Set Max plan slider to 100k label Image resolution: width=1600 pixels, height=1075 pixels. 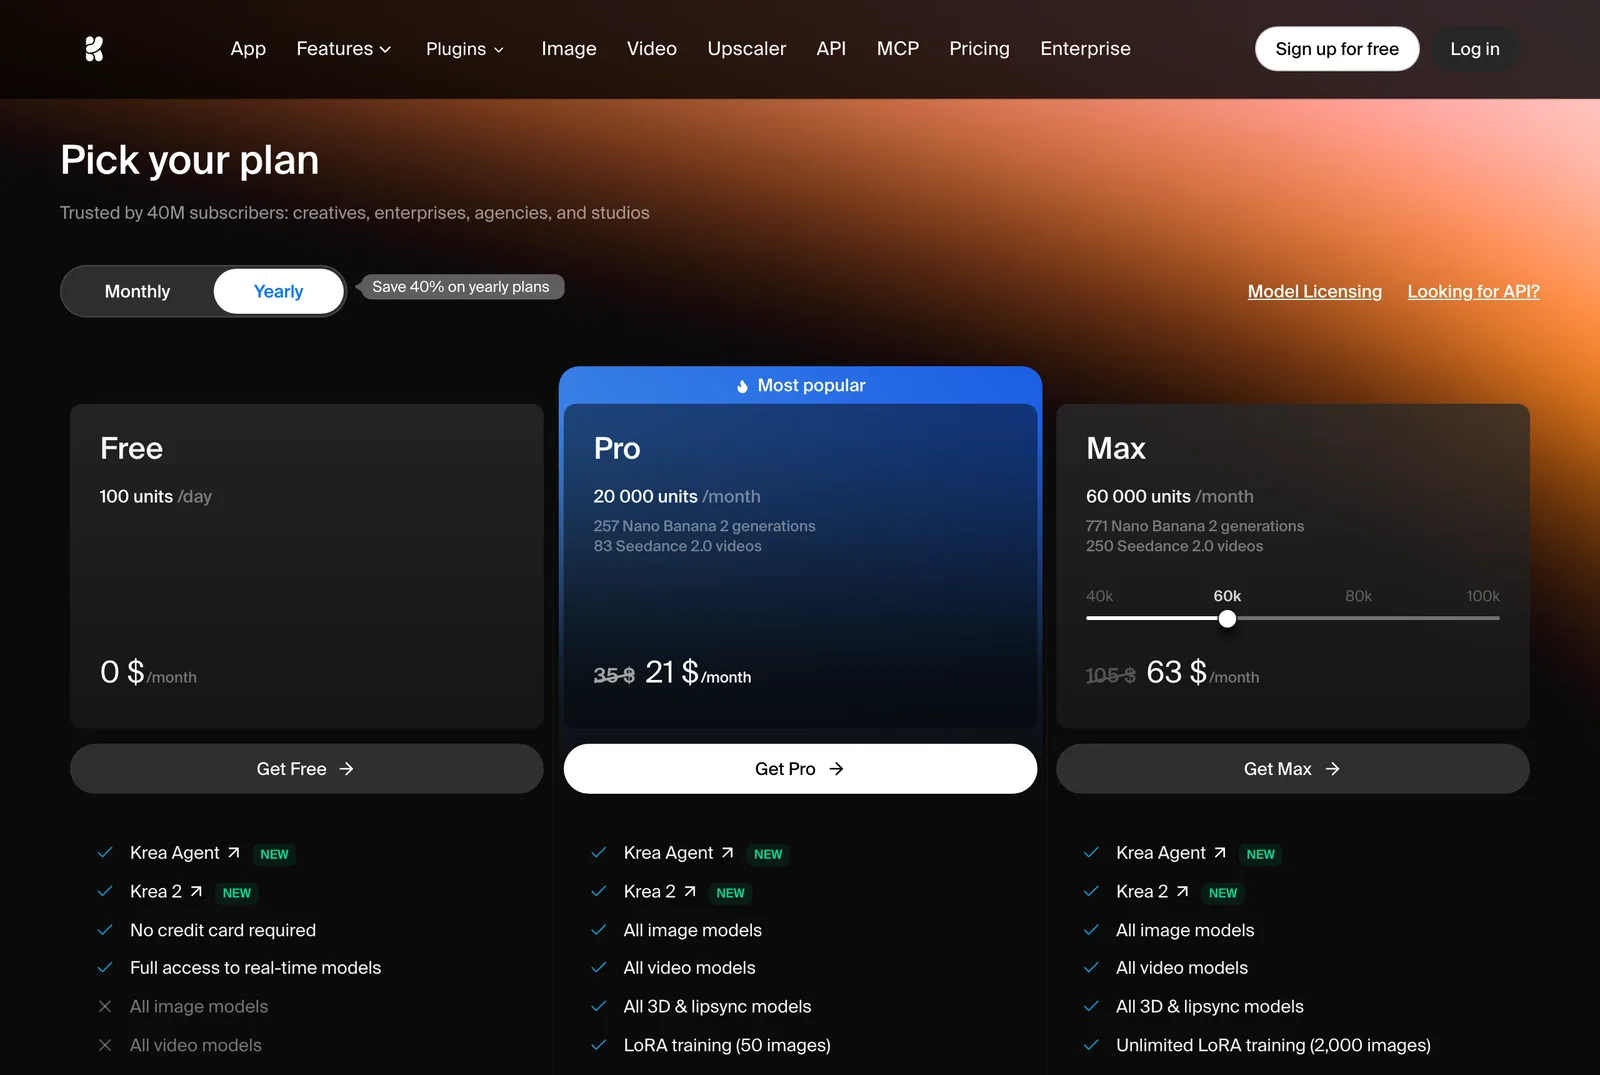tap(1483, 596)
